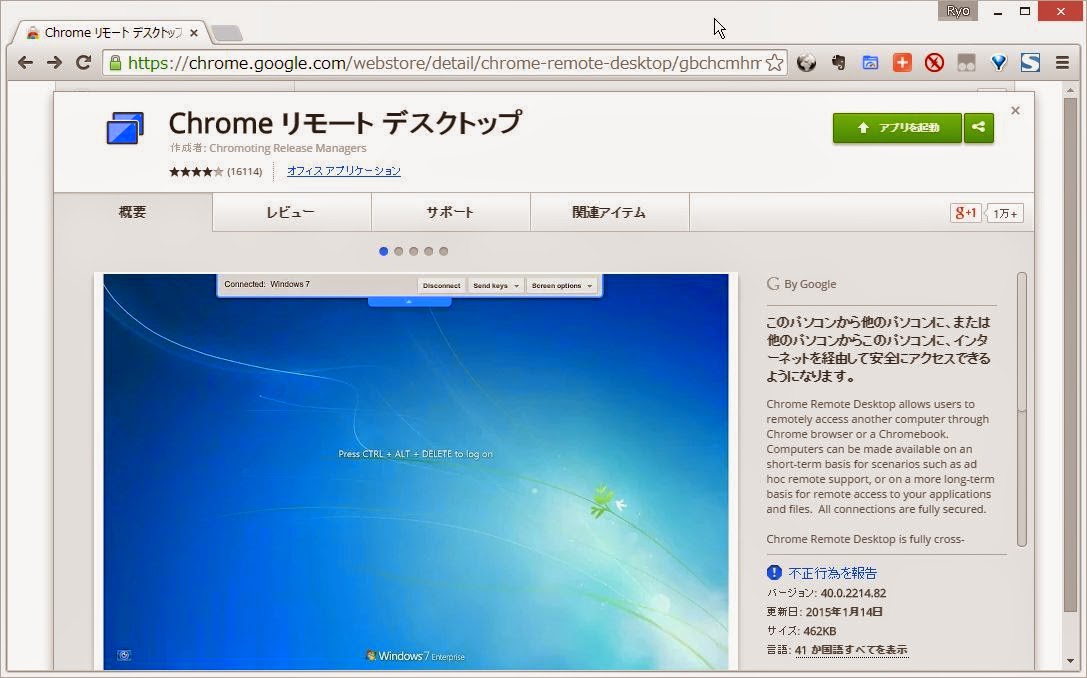This screenshot has height=678, width=1087.
Task: Reload the page with the refresh icon
Action: coord(84,63)
